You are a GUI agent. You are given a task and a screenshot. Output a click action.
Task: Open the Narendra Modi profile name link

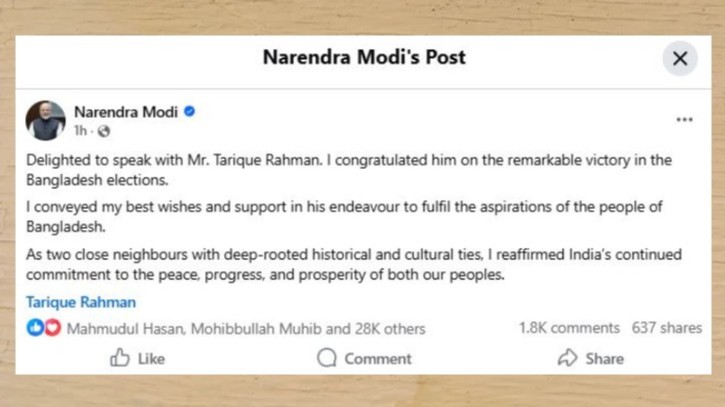coord(125,112)
